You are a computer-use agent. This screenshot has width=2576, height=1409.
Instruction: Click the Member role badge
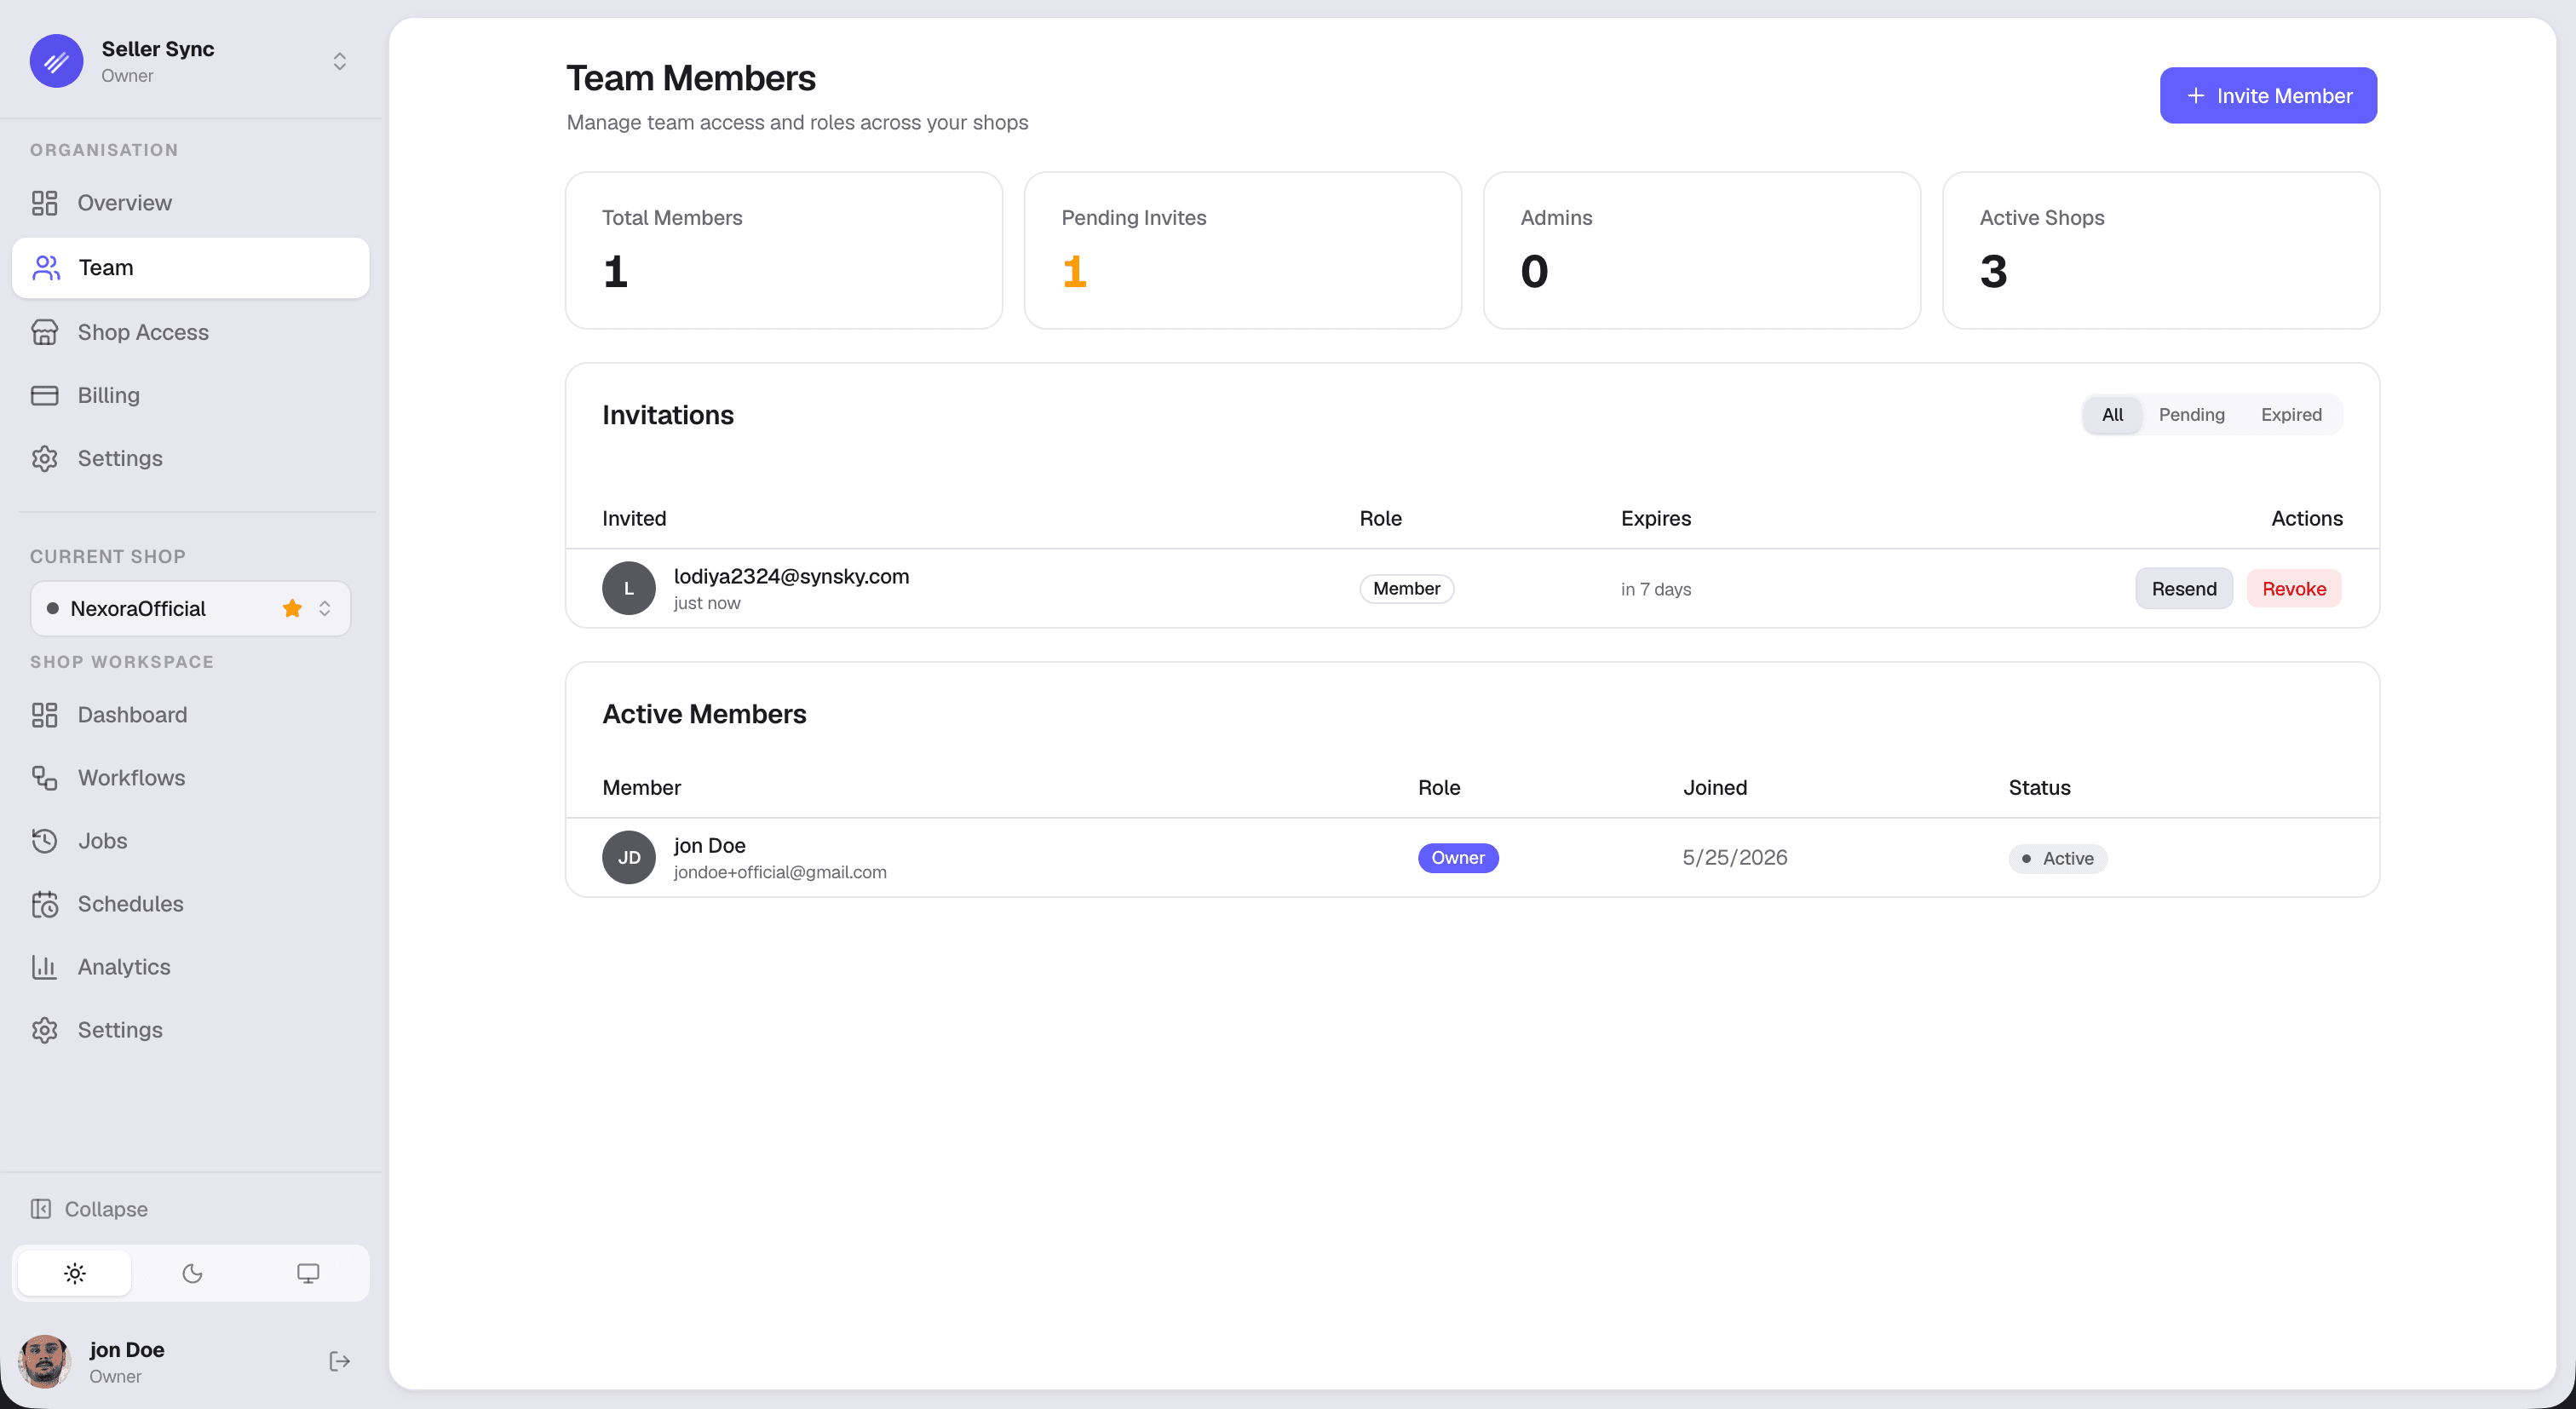point(1406,589)
